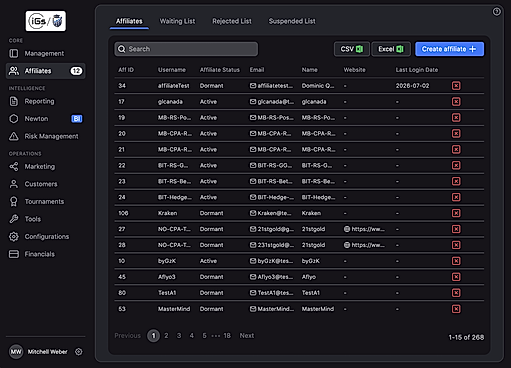511x368 pixels.
Task: Click the Create affiliate button
Action: (449, 49)
